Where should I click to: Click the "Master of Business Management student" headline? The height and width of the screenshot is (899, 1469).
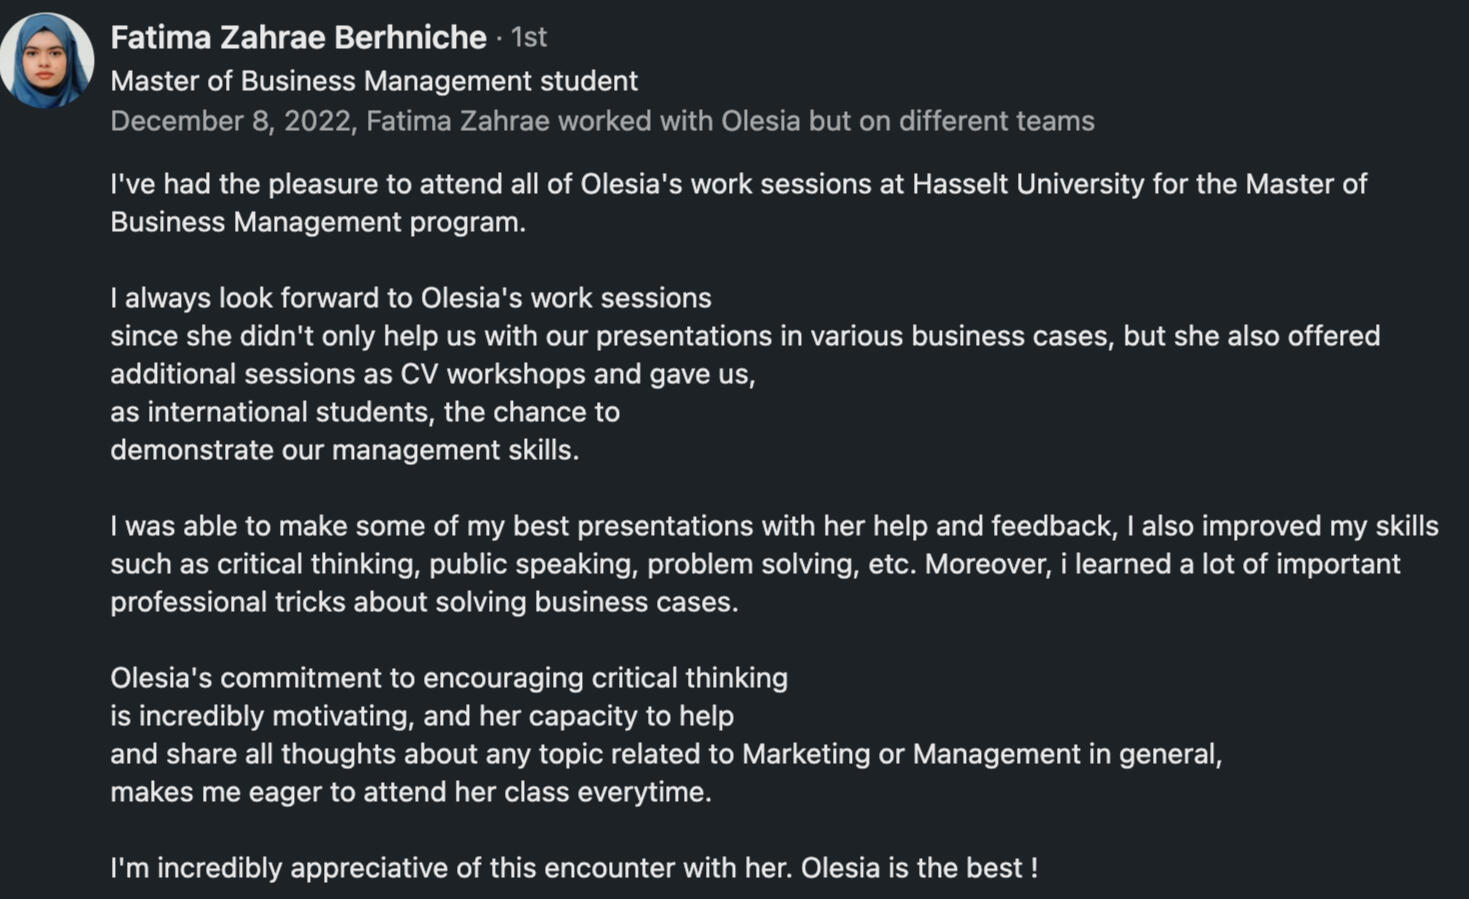coord(373,81)
